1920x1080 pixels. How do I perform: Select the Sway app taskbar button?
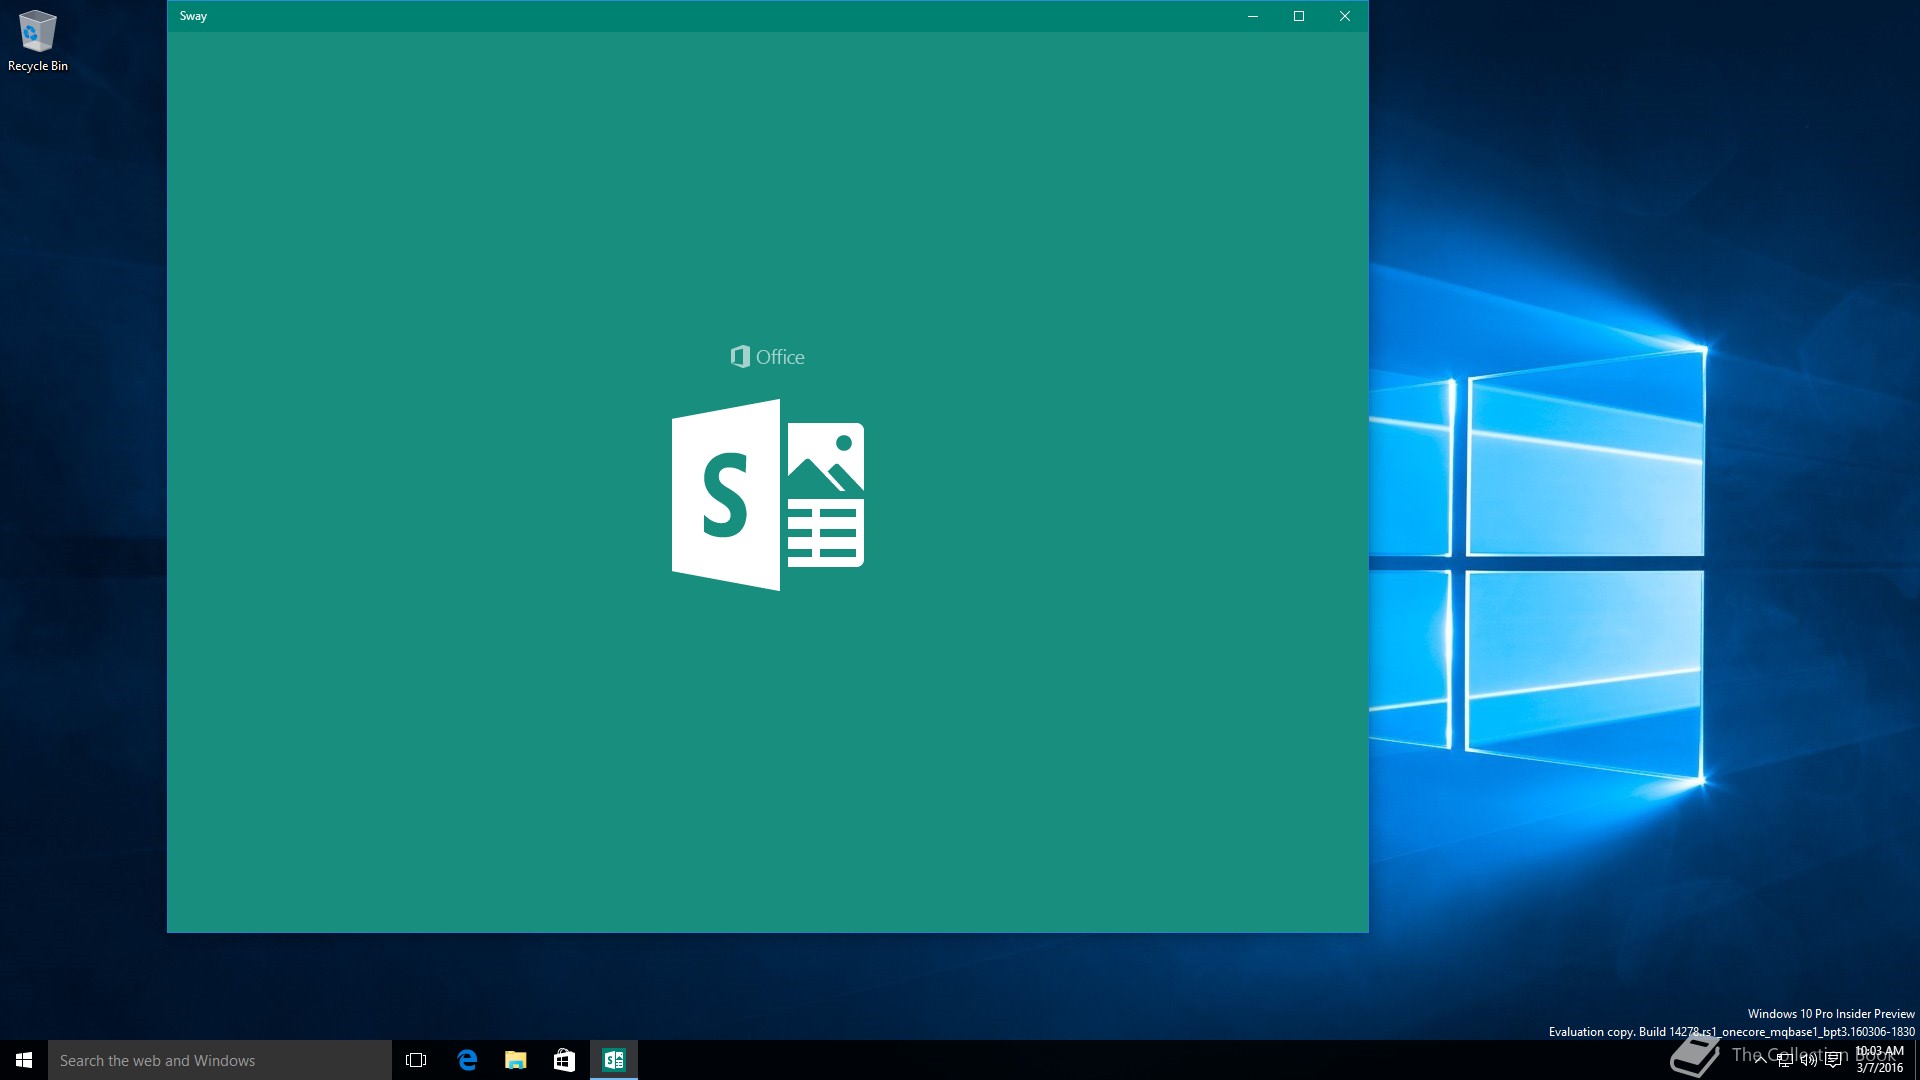click(614, 1060)
